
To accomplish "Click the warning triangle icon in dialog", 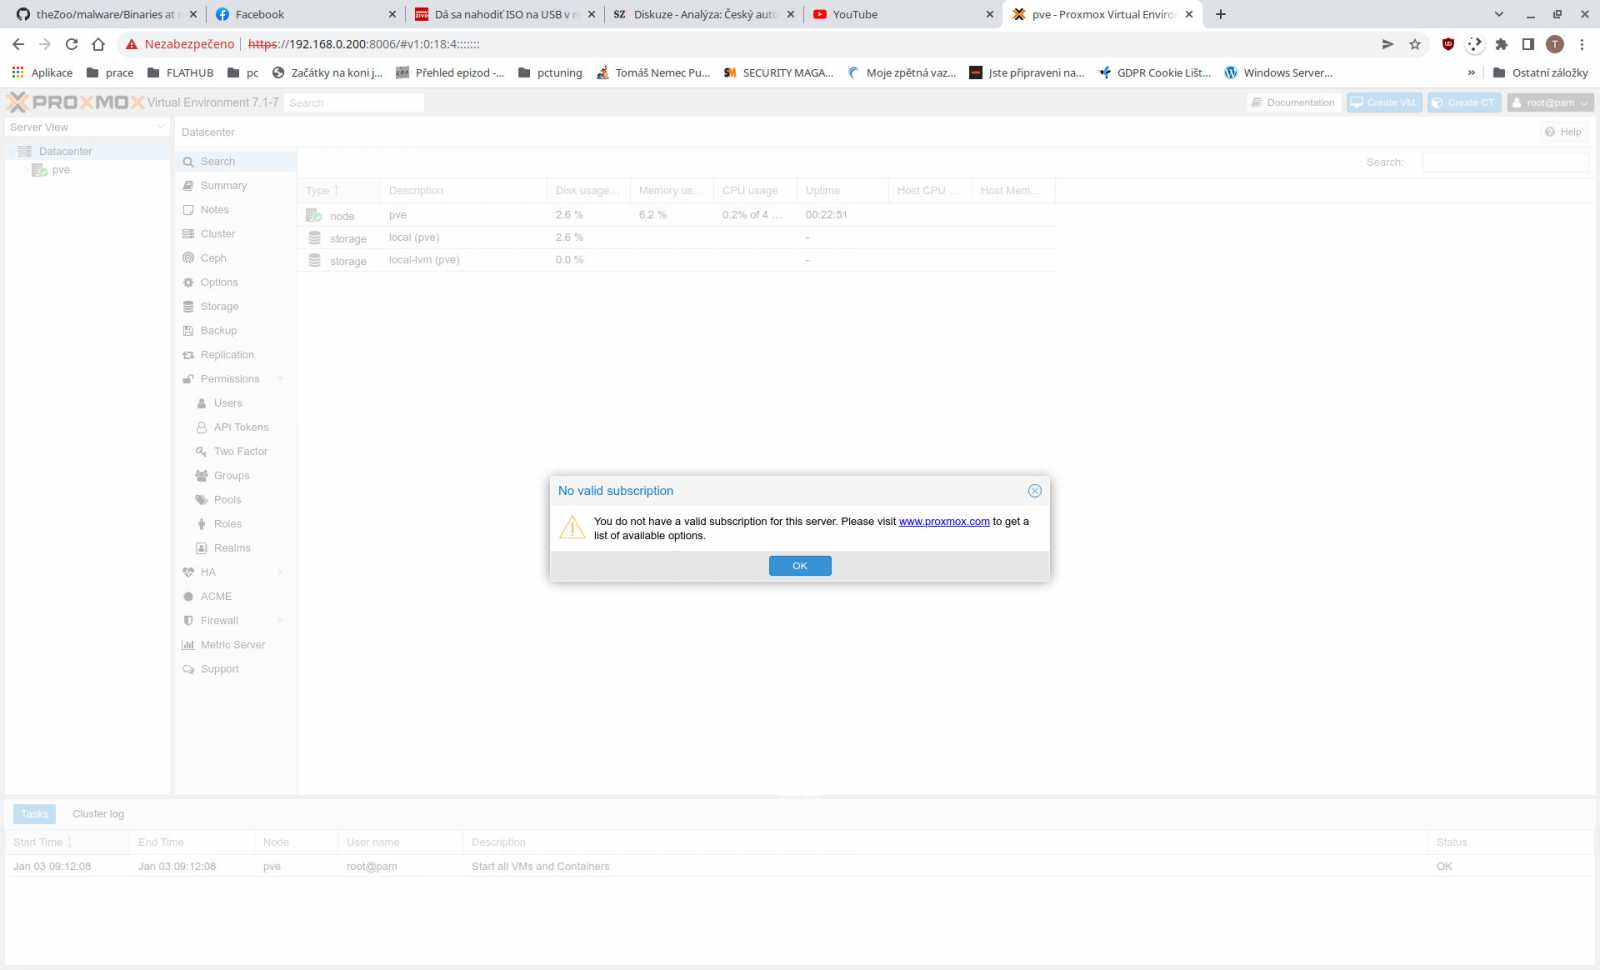I will pyautogui.click(x=572, y=527).
